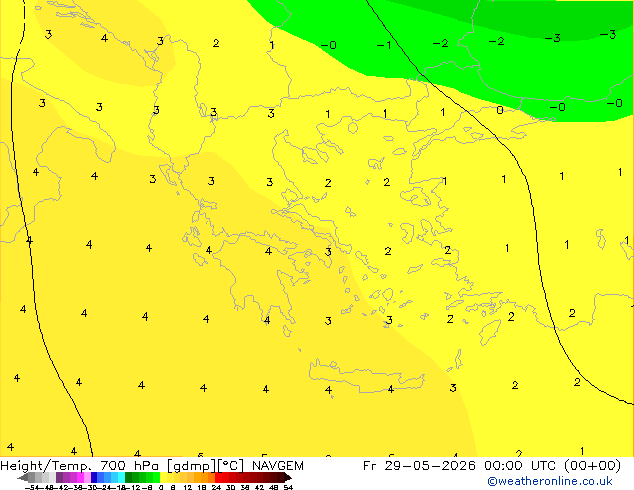634x490 pixels.
Task: Click the "54" label at the legend's right end
Action: (x=288, y=487)
